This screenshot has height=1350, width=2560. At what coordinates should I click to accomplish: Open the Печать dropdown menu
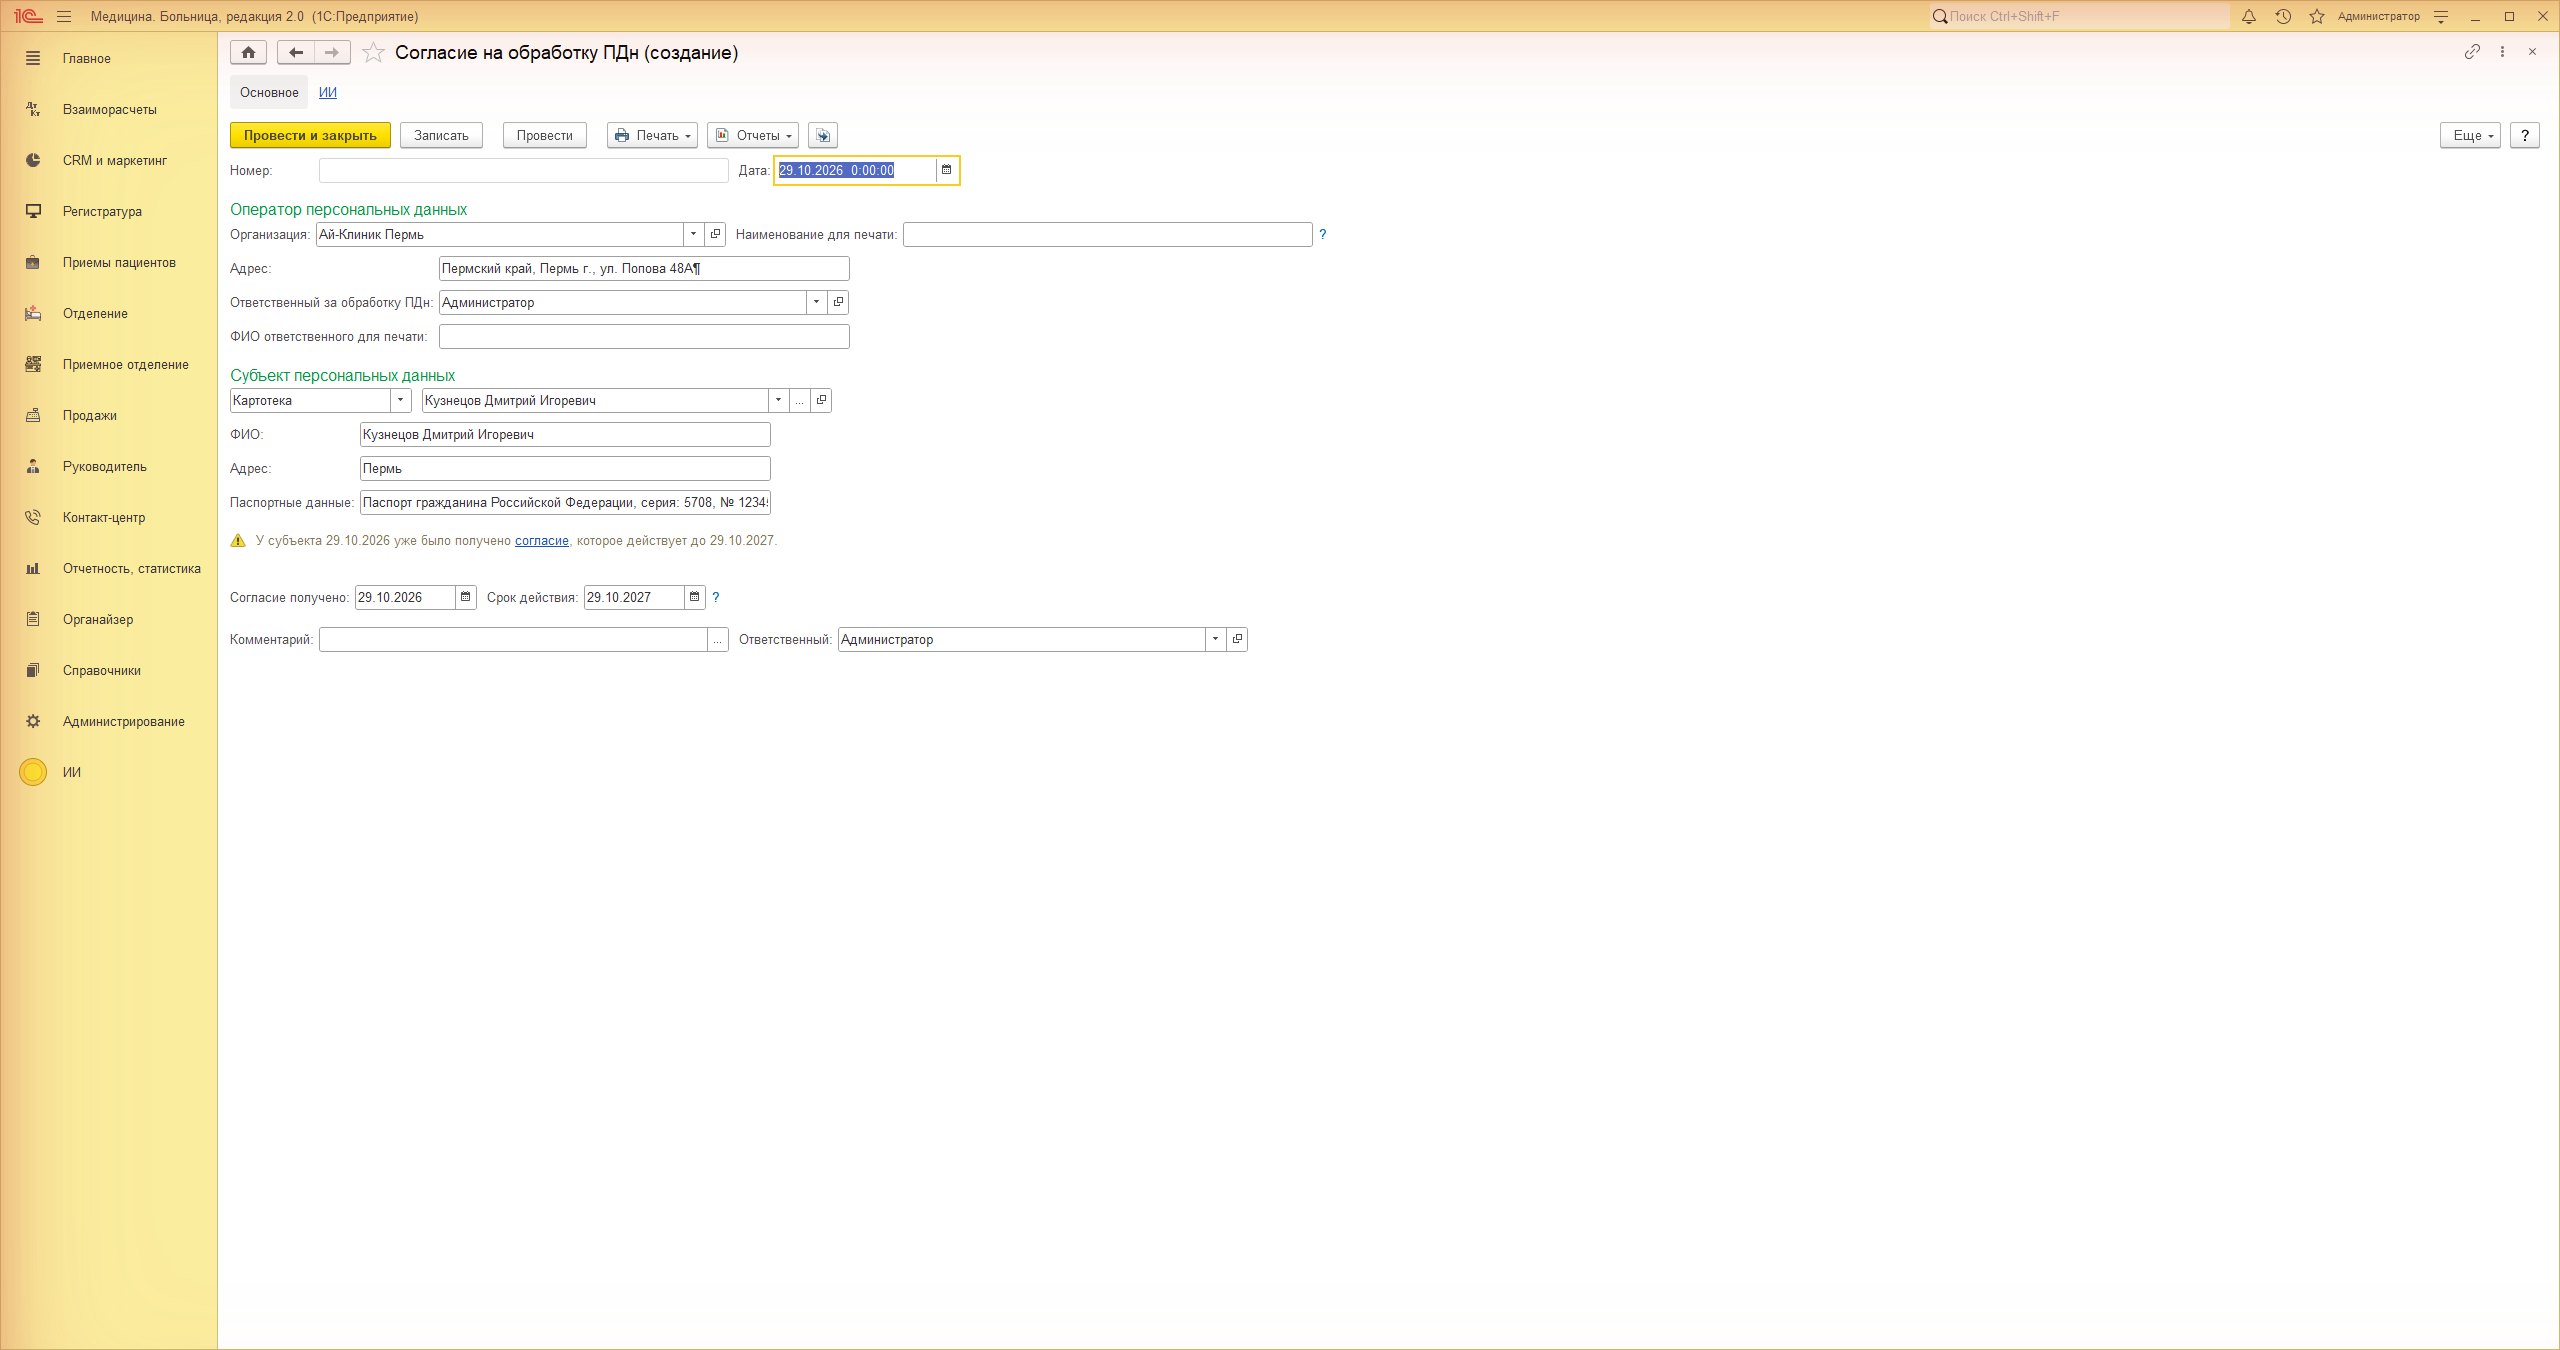click(x=652, y=135)
